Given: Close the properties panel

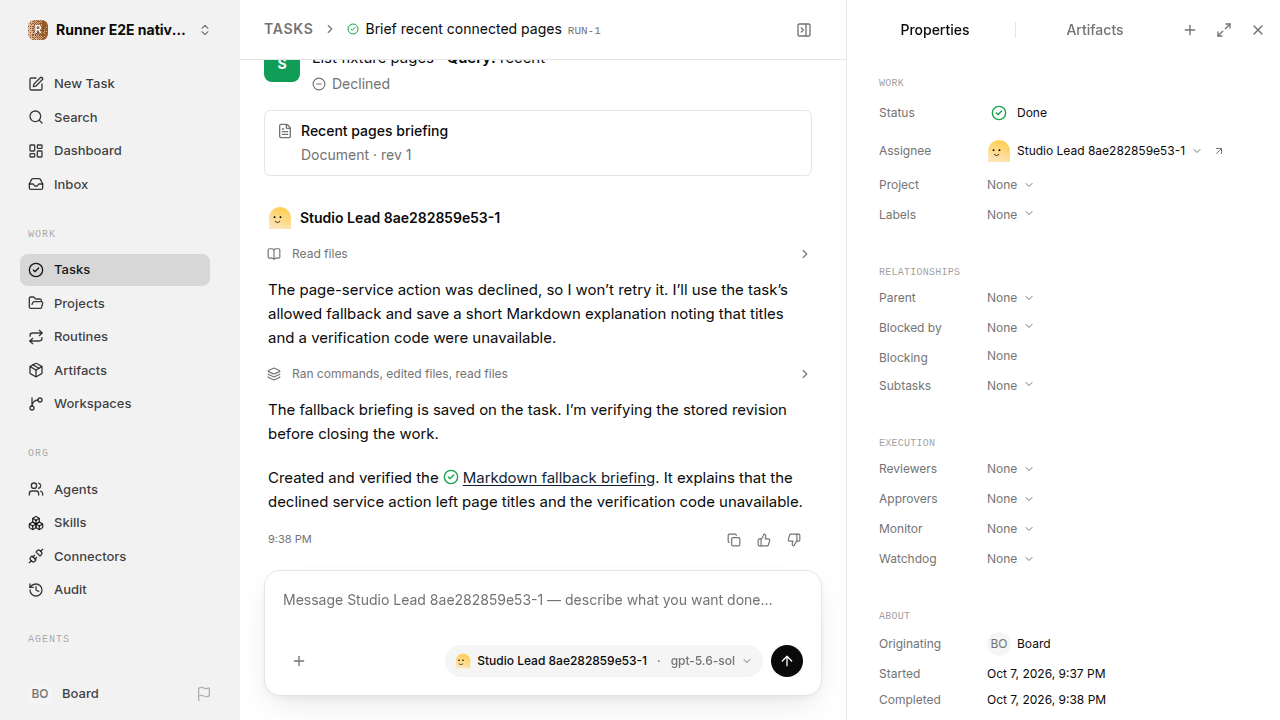Looking at the screenshot, I should click(x=1258, y=30).
